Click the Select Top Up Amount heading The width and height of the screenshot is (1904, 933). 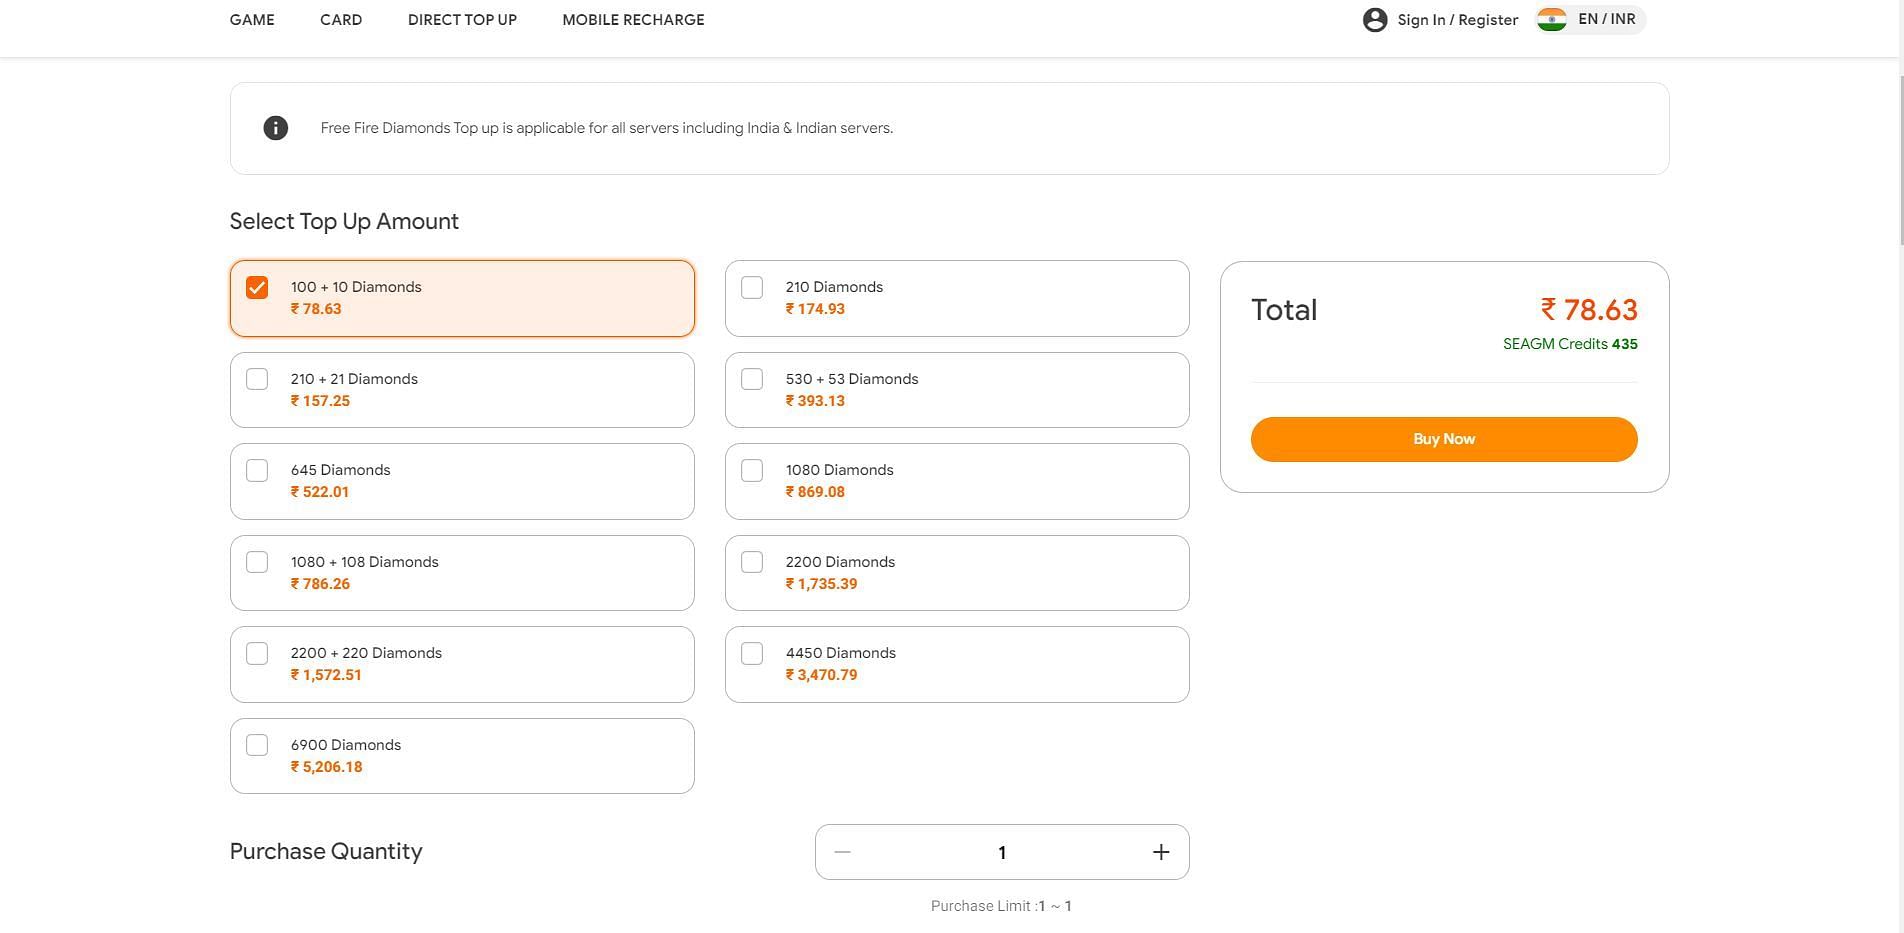(x=344, y=221)
